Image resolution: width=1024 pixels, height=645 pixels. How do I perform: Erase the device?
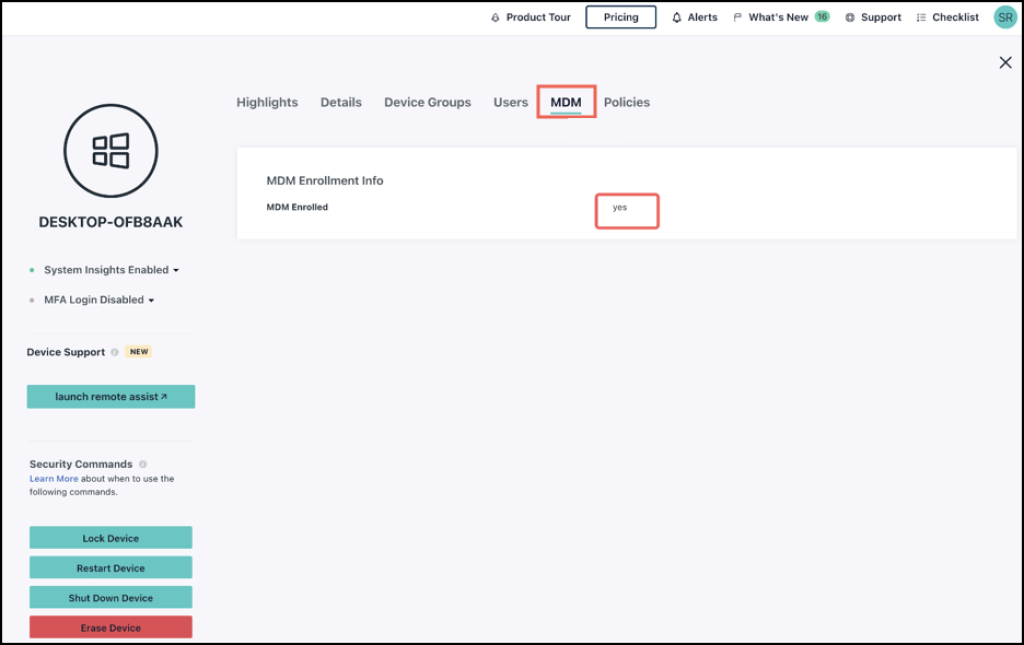tap(110, 627)
